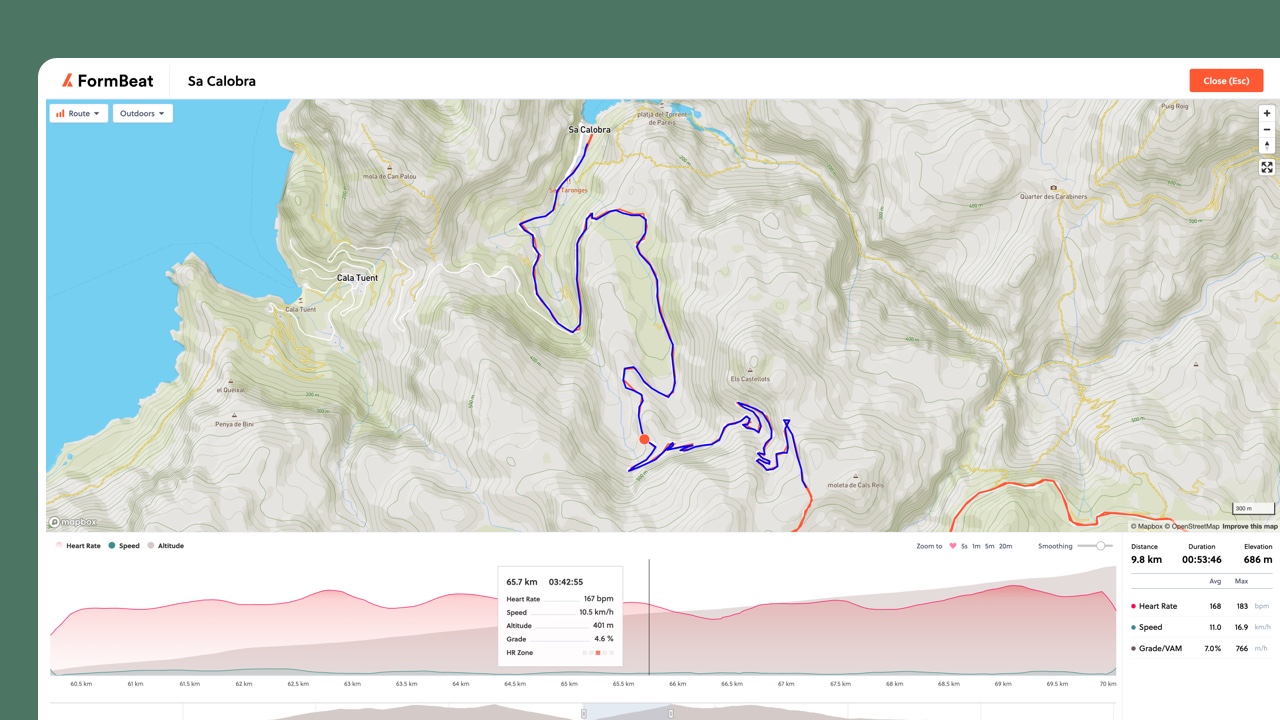Click 63 km tick on chart axis
The image size is (1280, 720).
[352, 684]
